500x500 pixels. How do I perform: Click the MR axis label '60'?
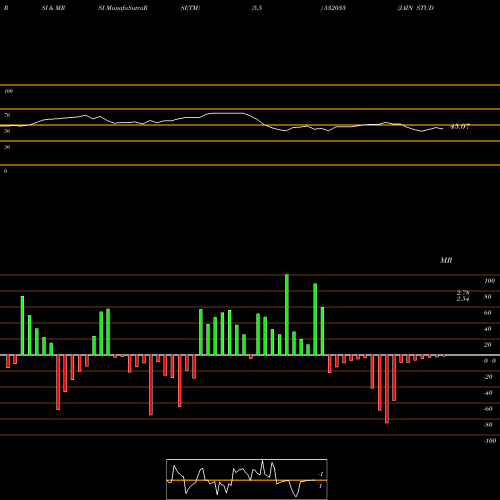(x=488, y=313)
